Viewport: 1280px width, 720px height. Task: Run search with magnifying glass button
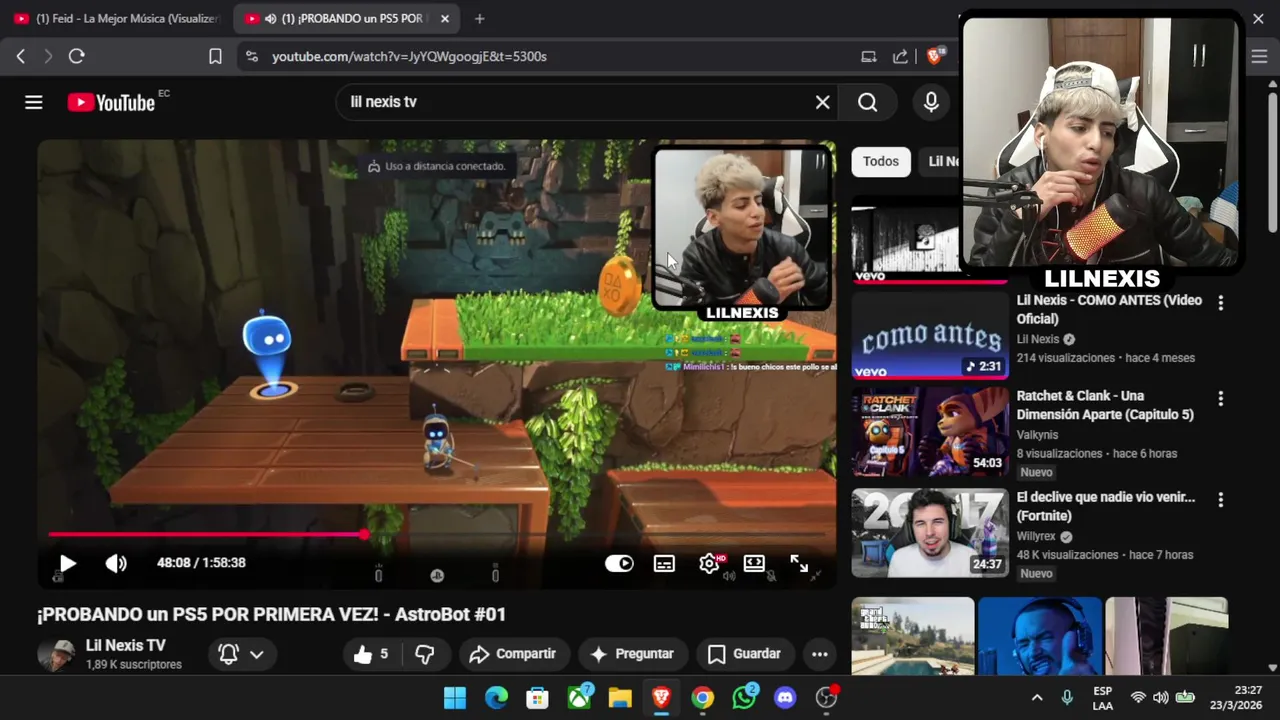867,102
